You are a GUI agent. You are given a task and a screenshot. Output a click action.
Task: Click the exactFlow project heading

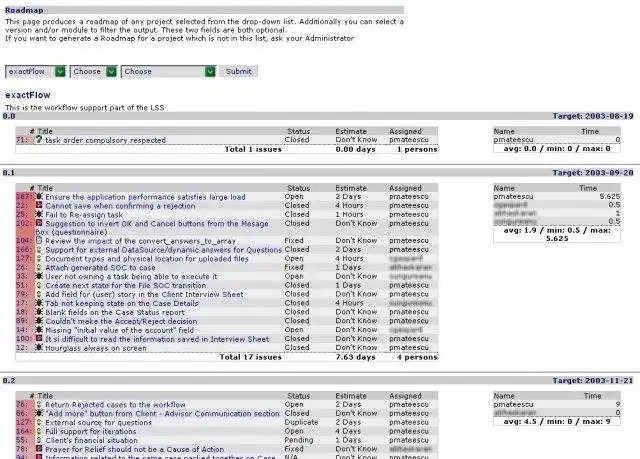click(x=28, y=95)
